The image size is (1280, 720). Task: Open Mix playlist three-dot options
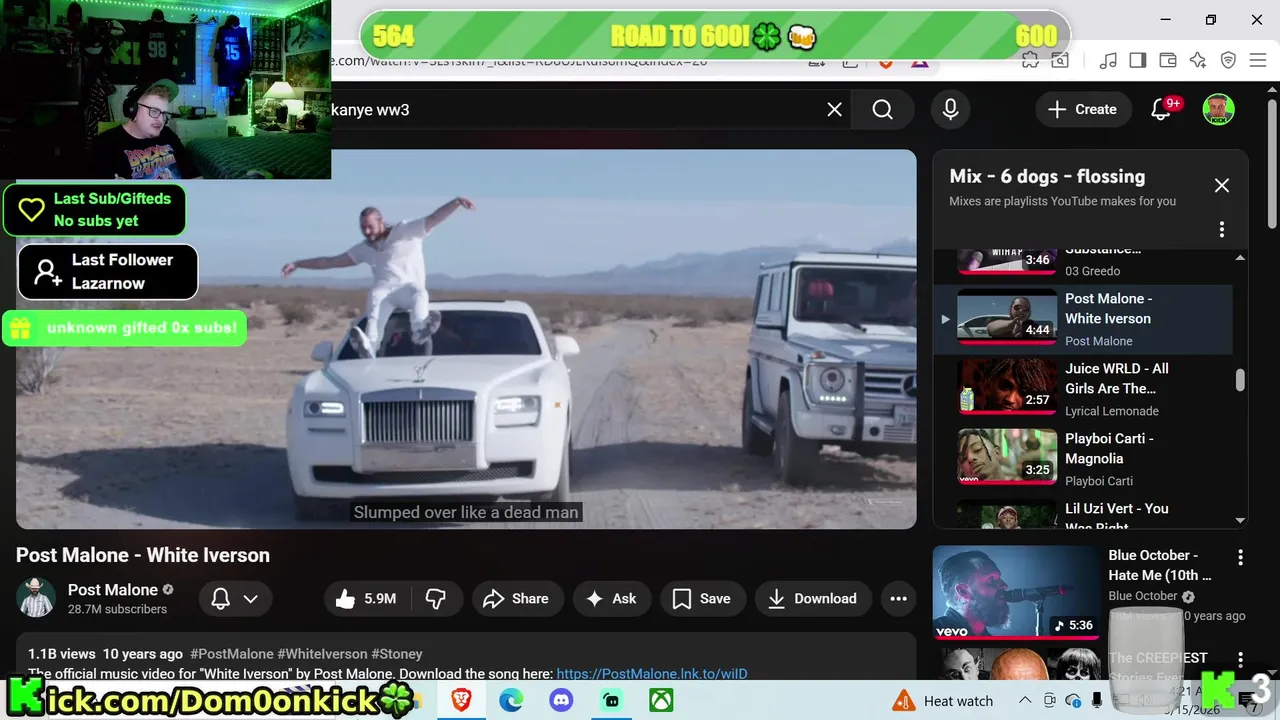tap(1221, 230)
